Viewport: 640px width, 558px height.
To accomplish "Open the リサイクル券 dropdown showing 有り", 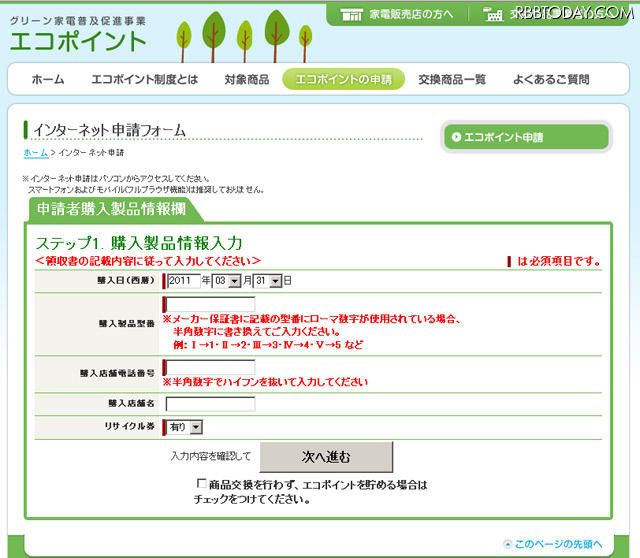I will (184, 427).
